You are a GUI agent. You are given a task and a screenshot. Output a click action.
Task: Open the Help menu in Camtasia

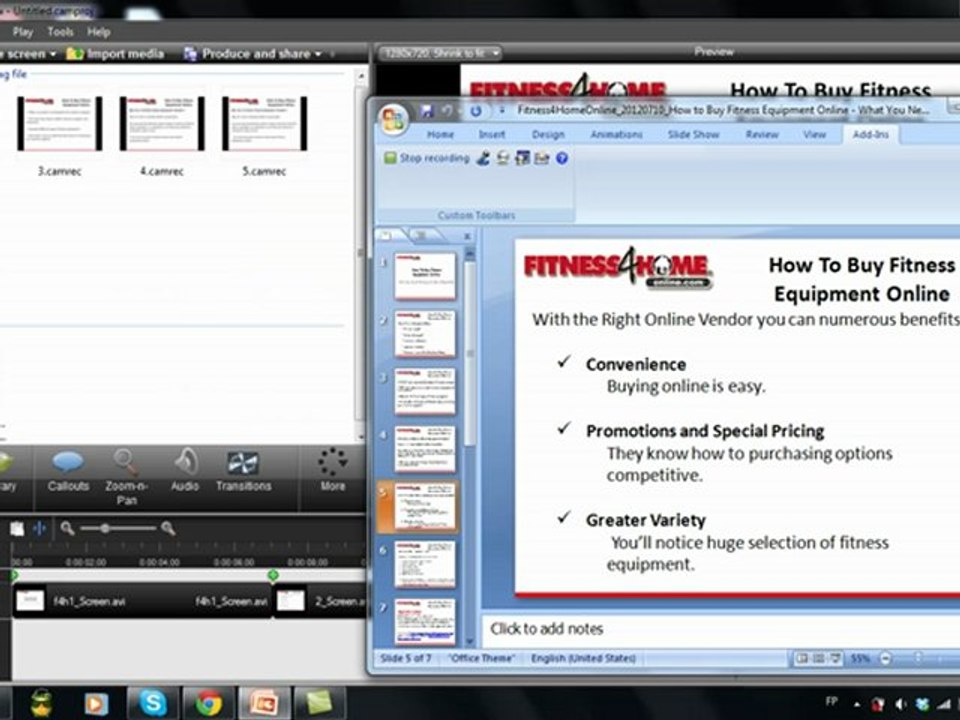click(x=98, y=32)
